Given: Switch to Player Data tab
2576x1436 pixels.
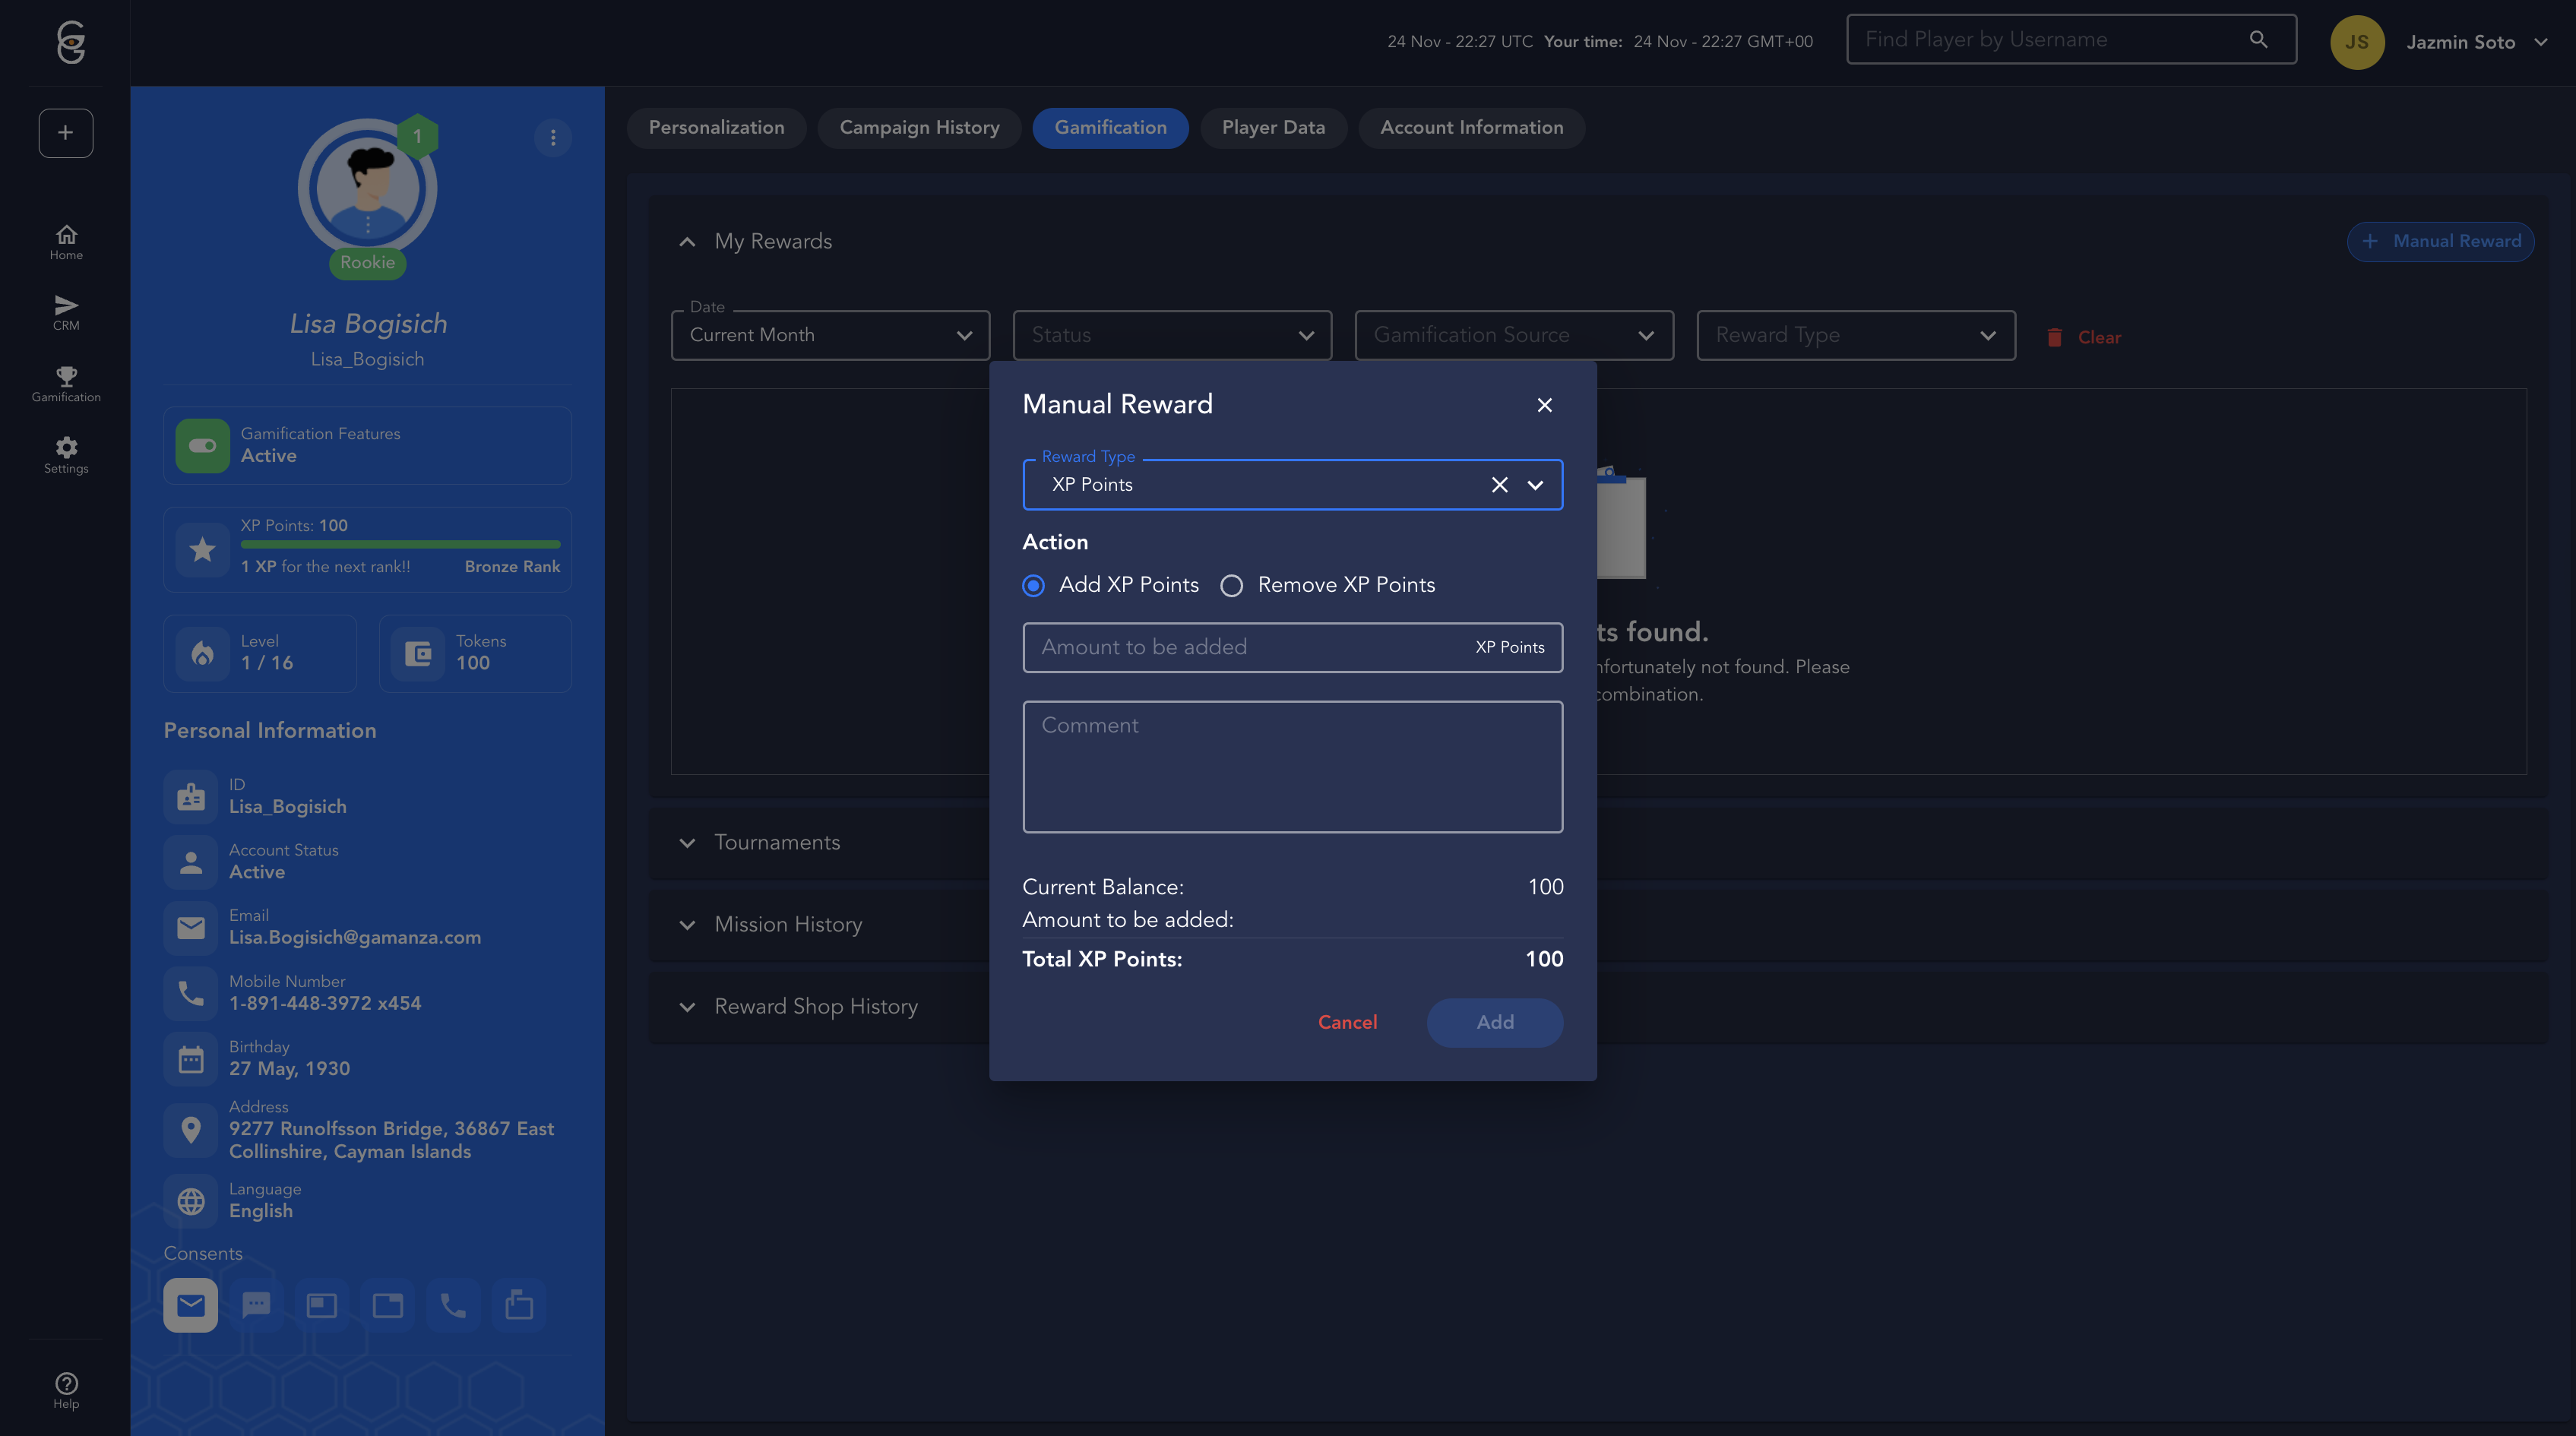Looking at the screenshot, I should tap(1273, 128).
